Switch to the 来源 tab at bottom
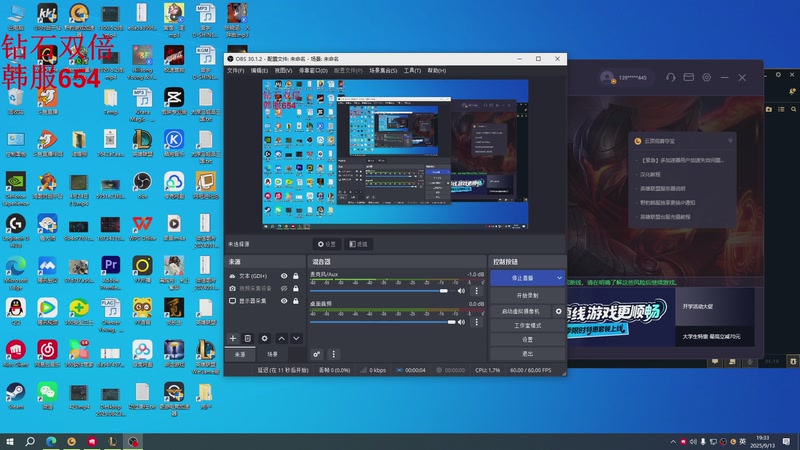The image size is (800, 450). tap(240, 354)
